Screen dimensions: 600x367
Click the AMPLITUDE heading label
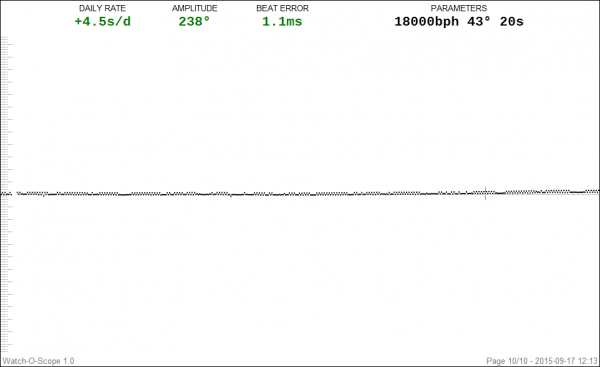(194, 8)
